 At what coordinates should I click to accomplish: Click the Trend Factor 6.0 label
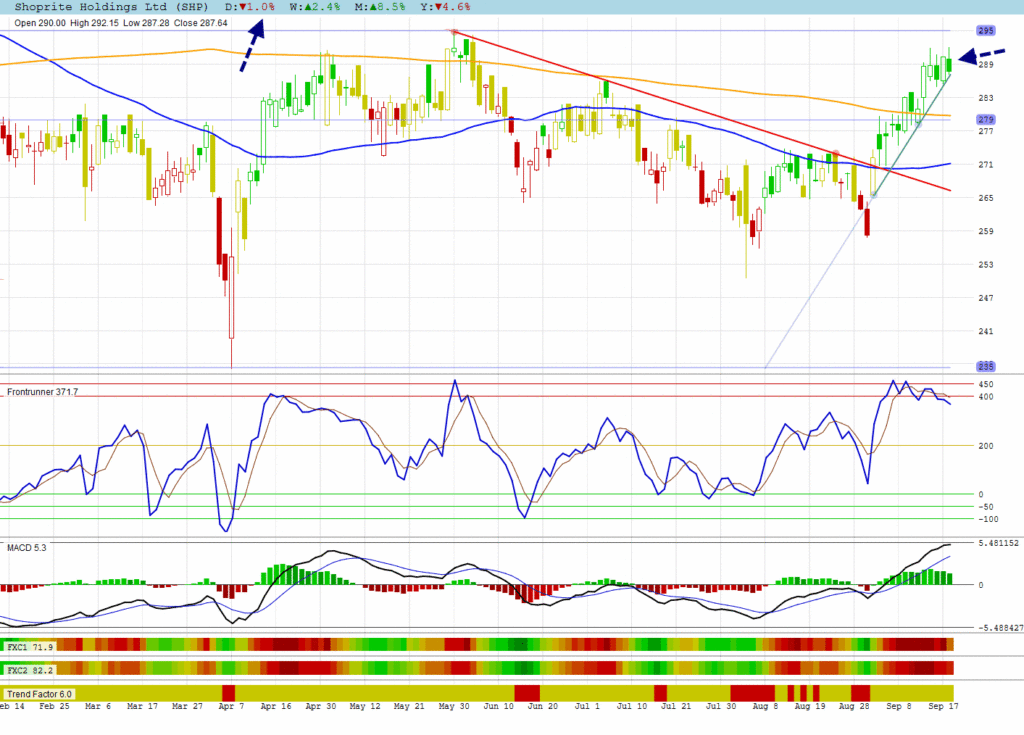pos(40,693)
